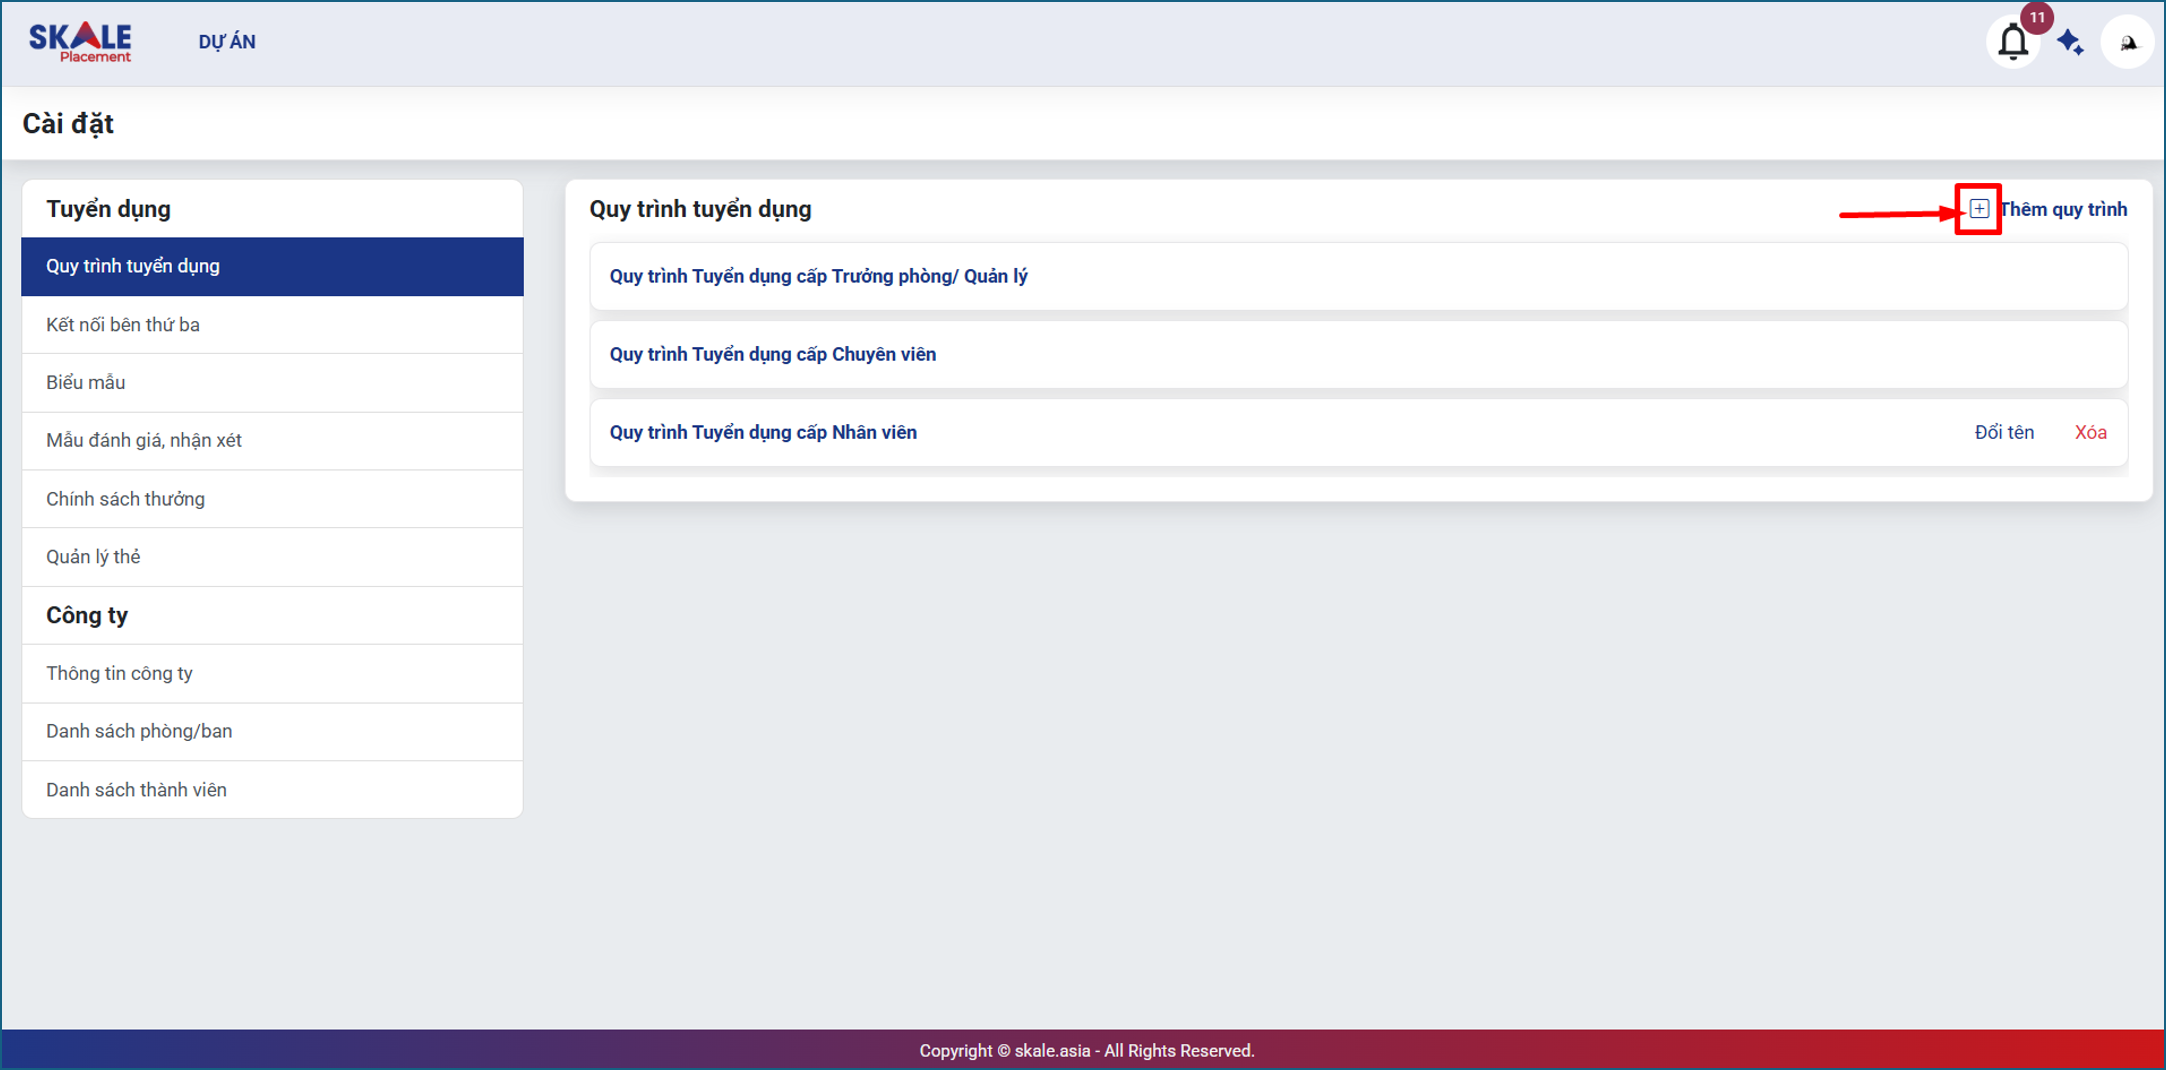
Task: Open Trưởng phòng/ Quản lý recruitment process
Action: 818,277
